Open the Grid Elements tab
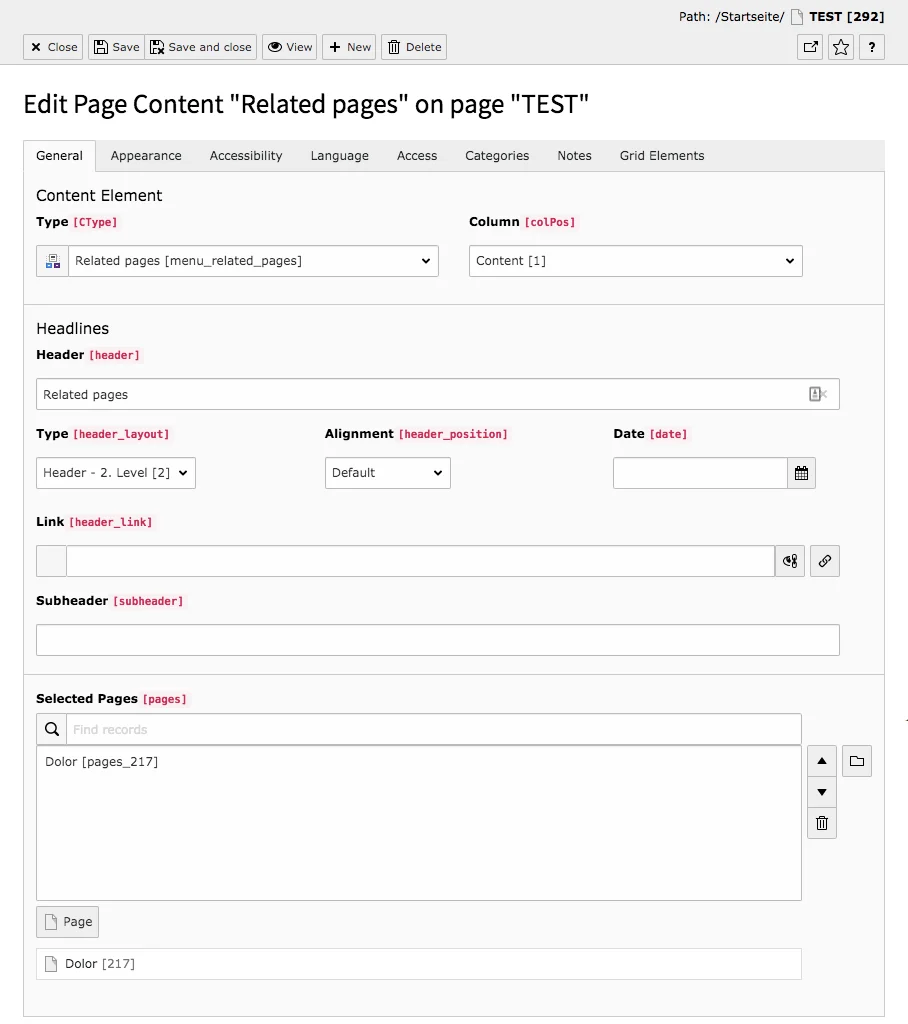The height and width of the screenshot is (1024, 908). tap(661, 156)
